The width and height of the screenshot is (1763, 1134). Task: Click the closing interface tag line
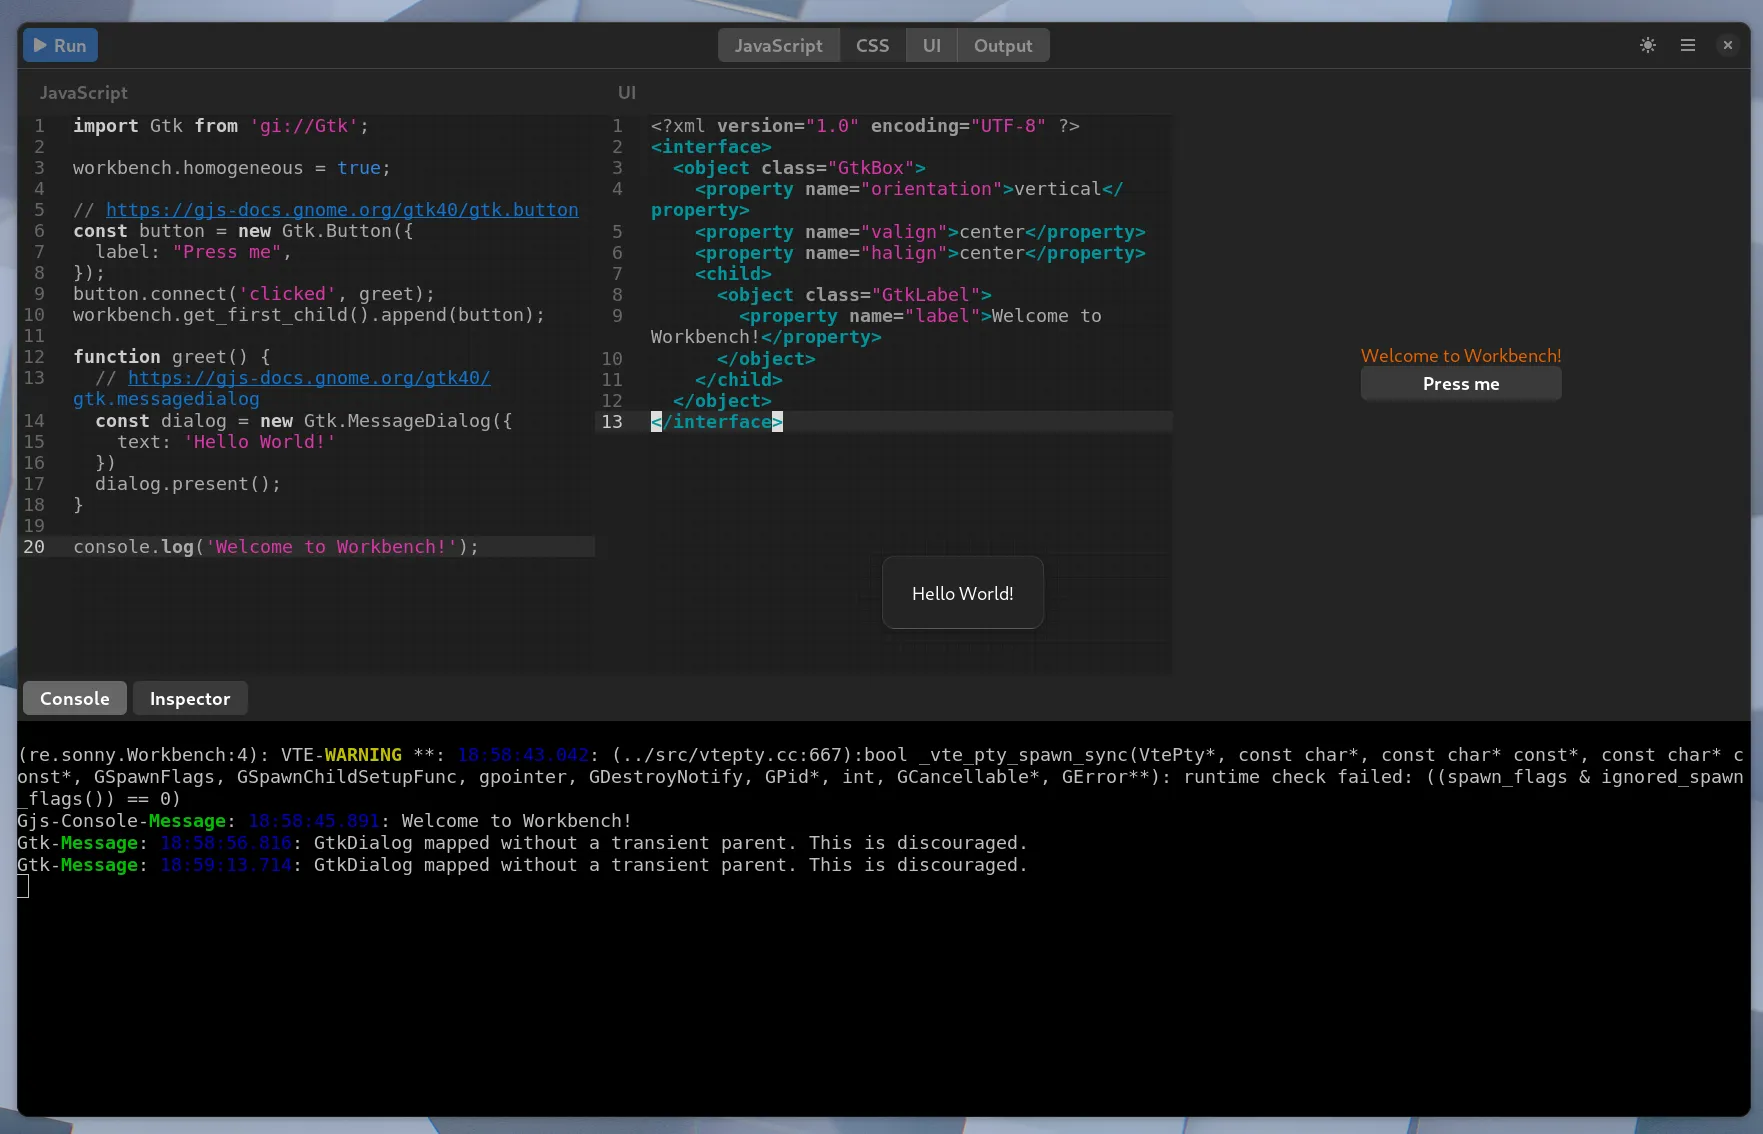coord(717,422)
